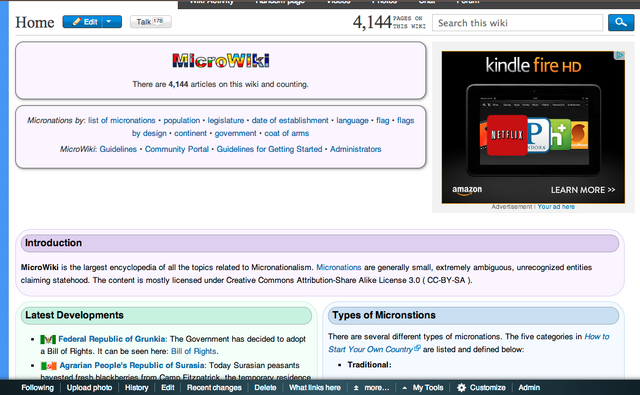The image size is (640, 395).
Task: Open the continent link
Action: pyautogui.click(x=191, y=133)
